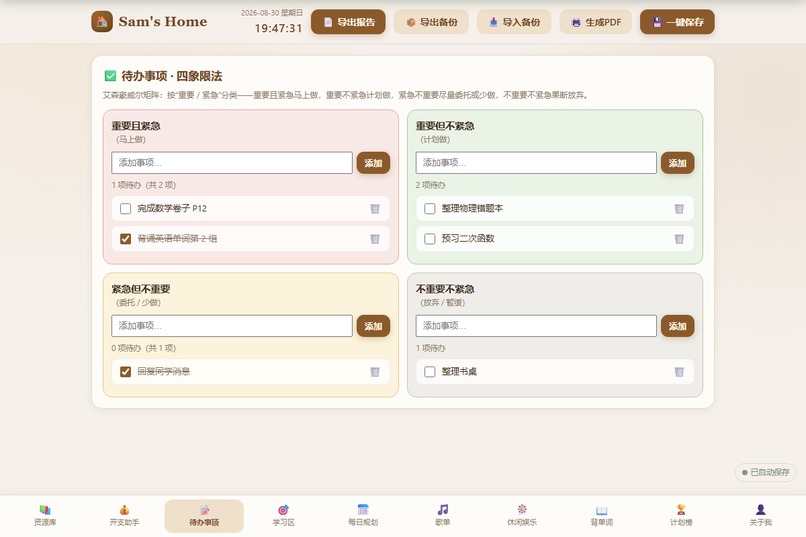
Task: Focus the 添加事项 field under 紧急但不重要
Action: click(232, 326)
